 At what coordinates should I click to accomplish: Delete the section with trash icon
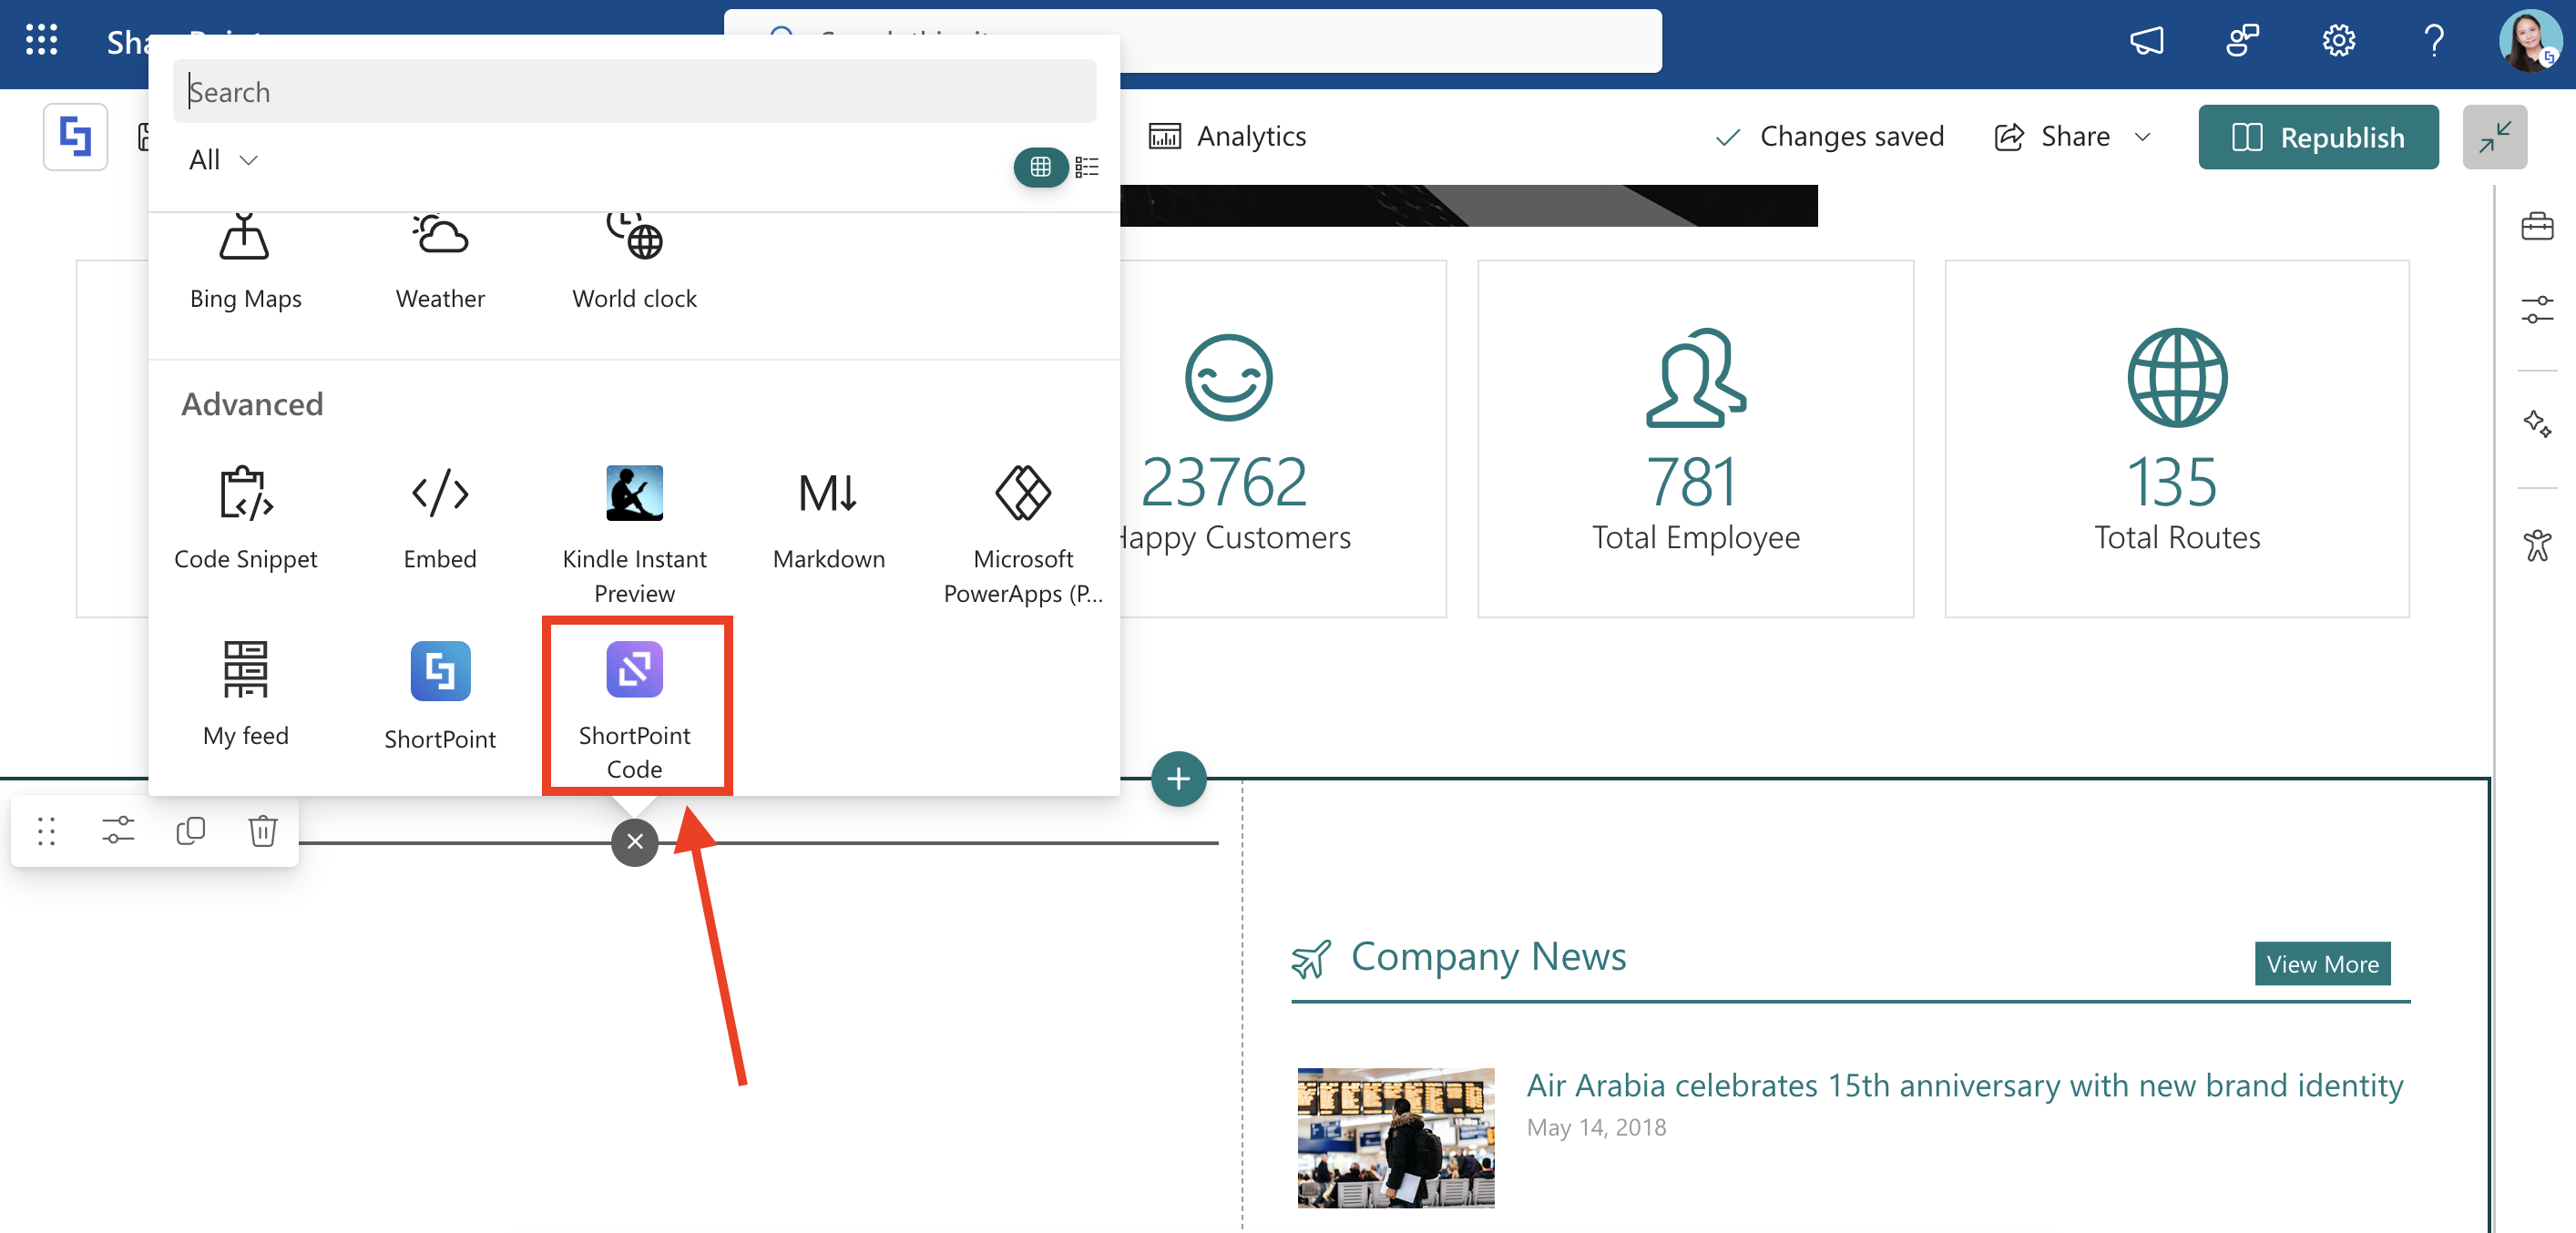(x=262, y=831)
